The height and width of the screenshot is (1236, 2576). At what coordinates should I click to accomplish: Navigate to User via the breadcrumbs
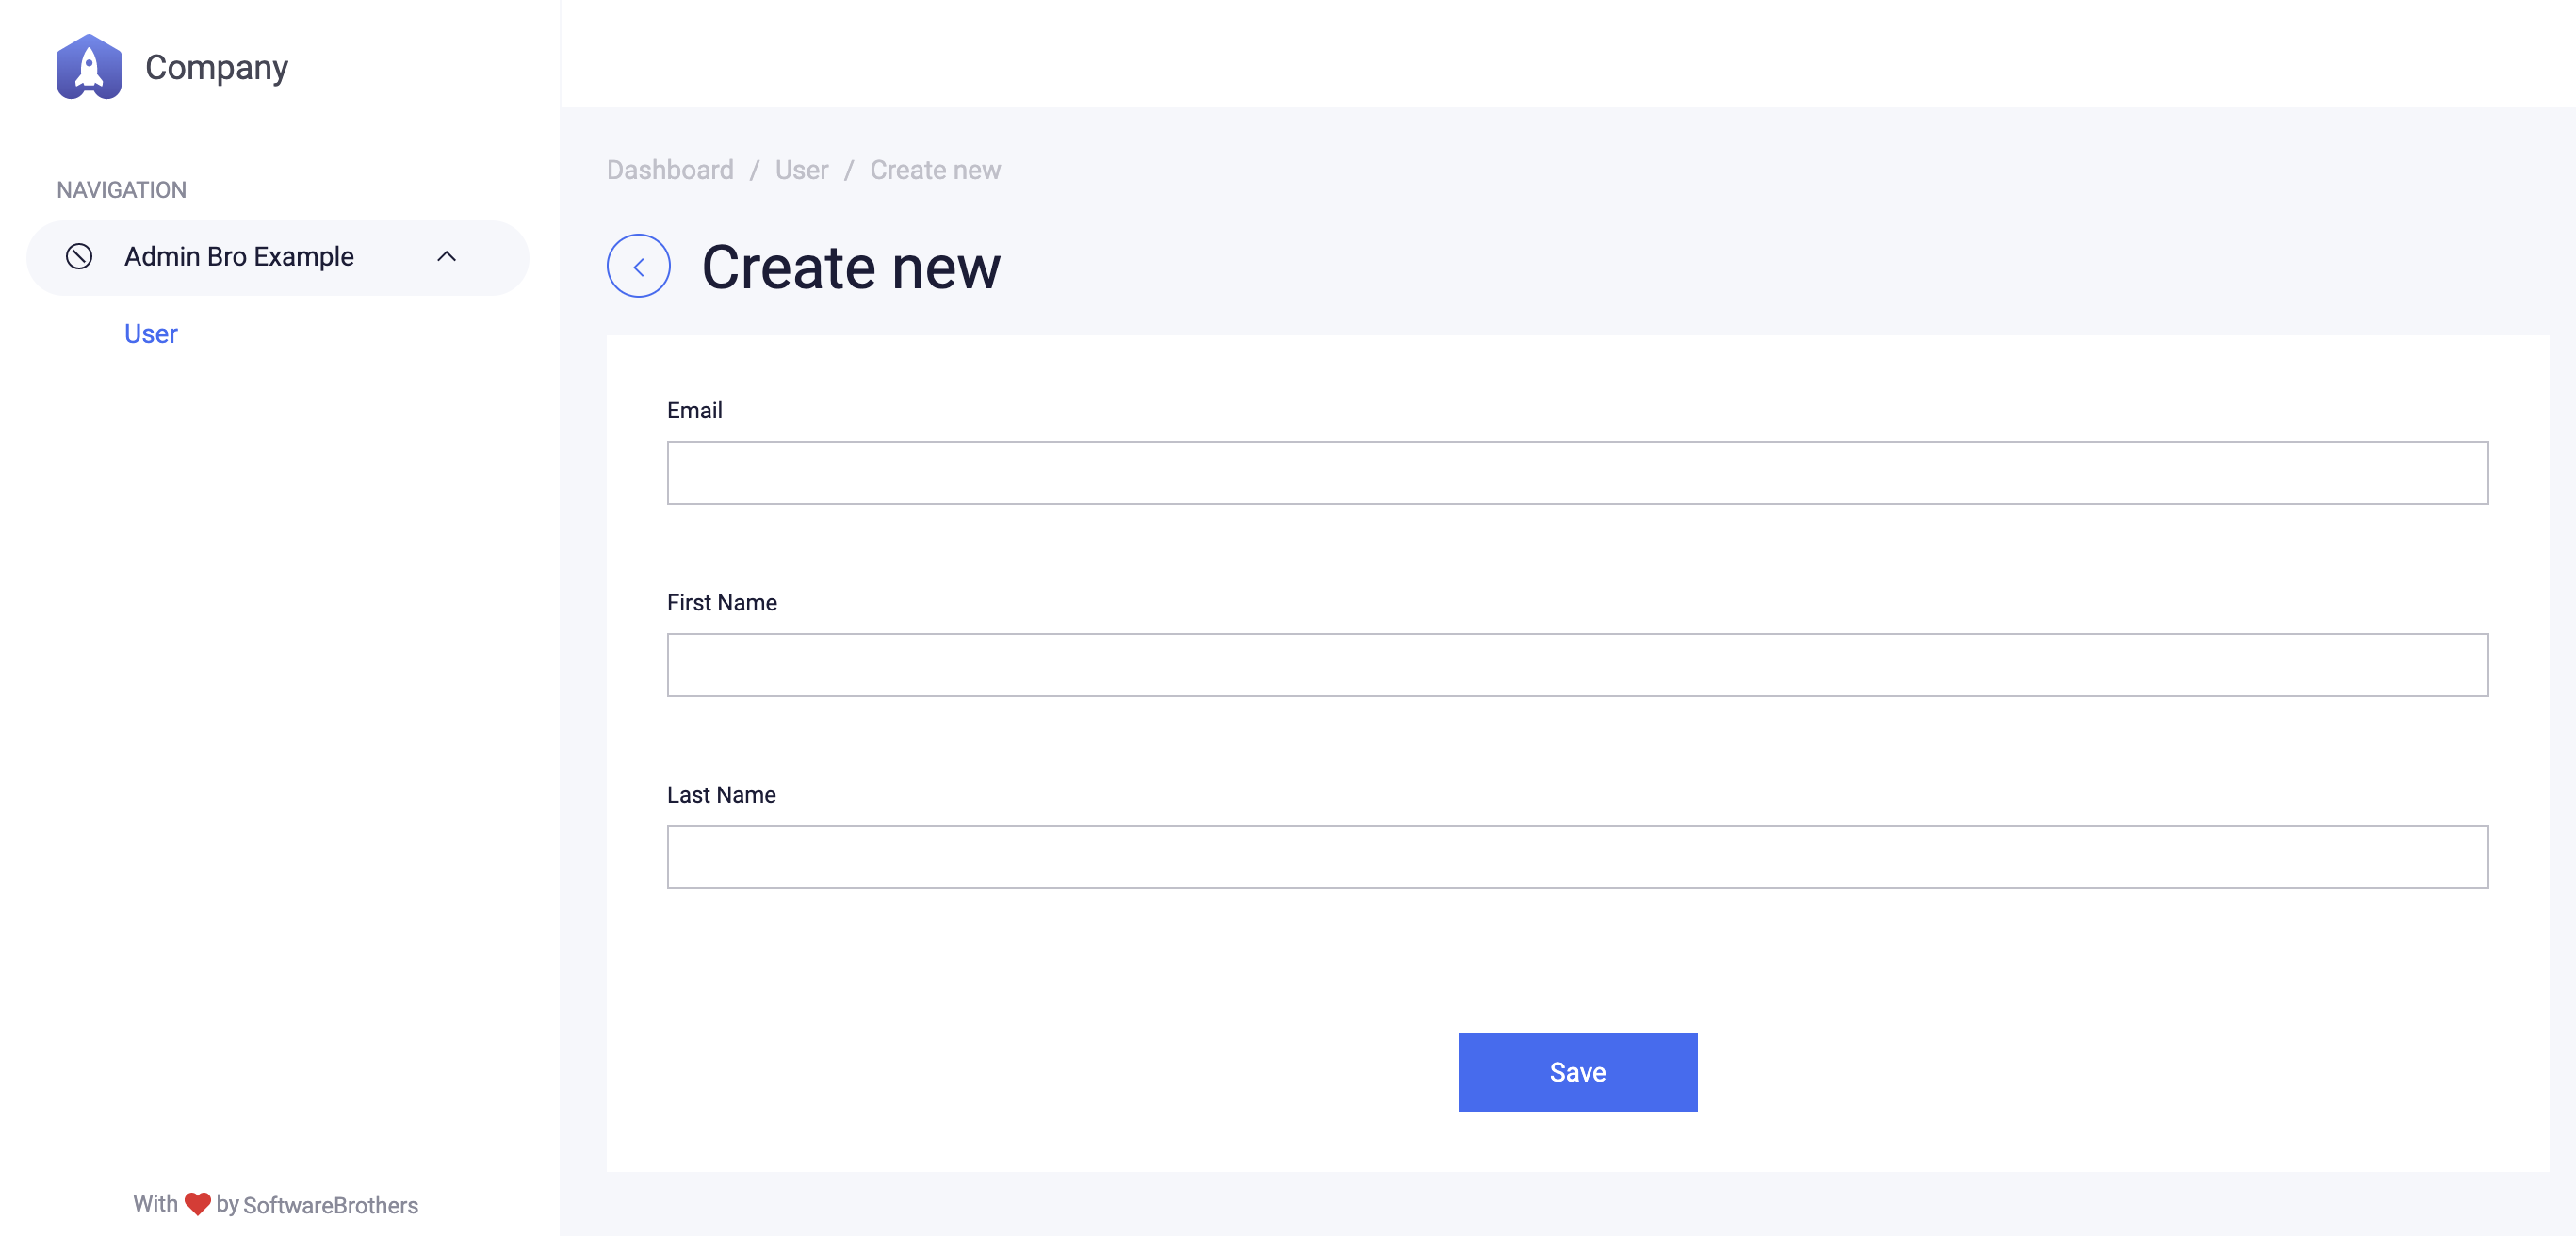point(801,169)
